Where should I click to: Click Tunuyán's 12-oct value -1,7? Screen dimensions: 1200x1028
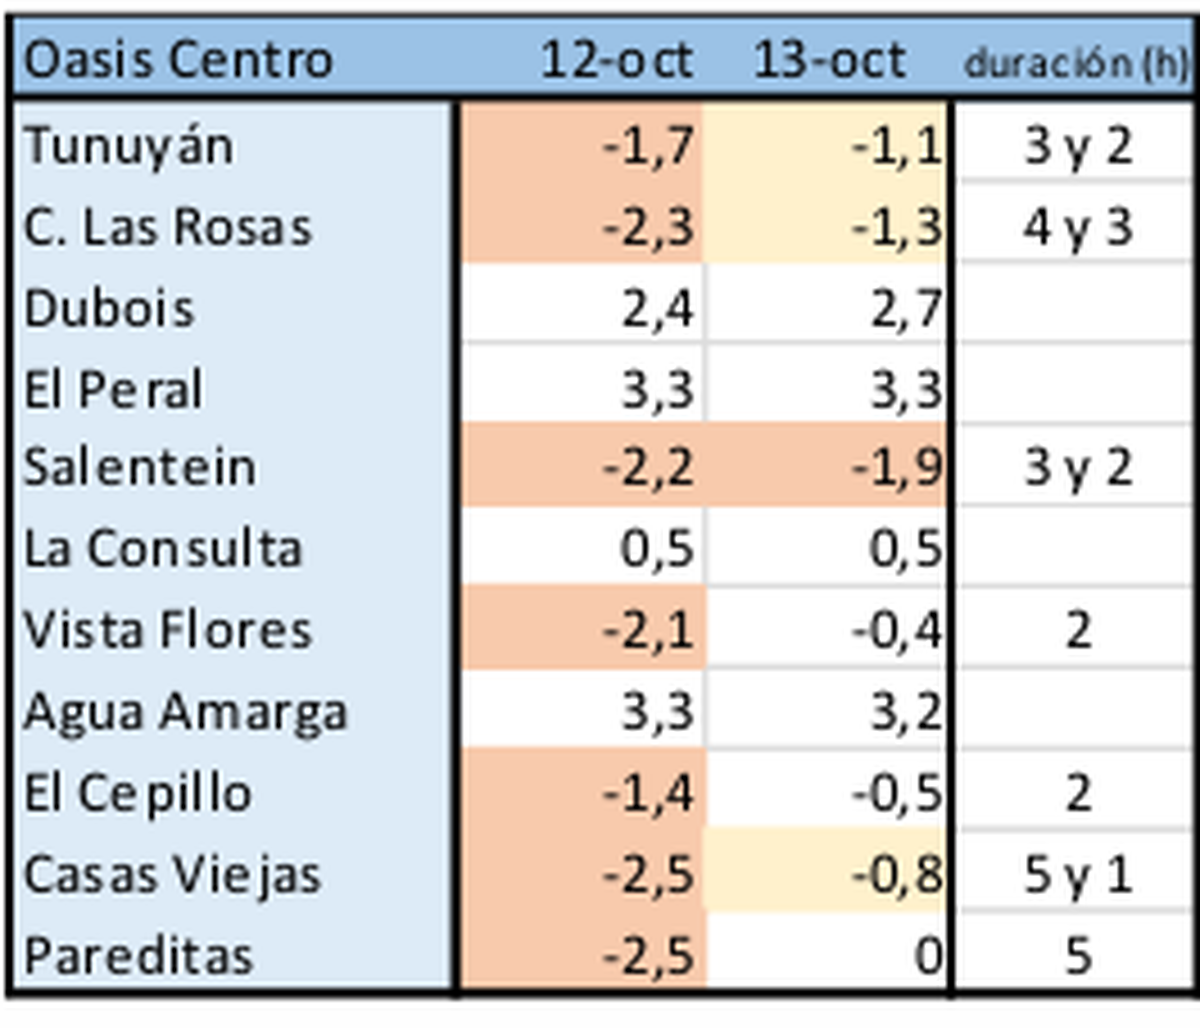point(648,147)
